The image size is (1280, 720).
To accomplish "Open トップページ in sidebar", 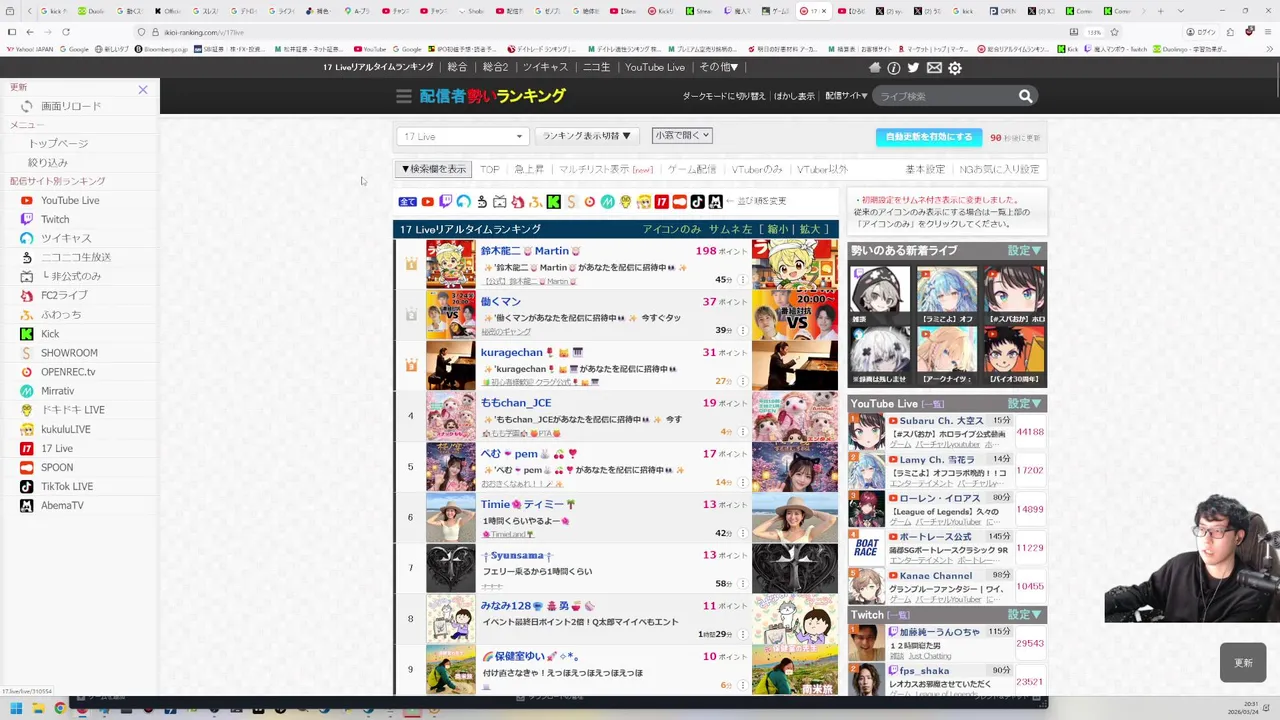I will click(x=58, y=144).
